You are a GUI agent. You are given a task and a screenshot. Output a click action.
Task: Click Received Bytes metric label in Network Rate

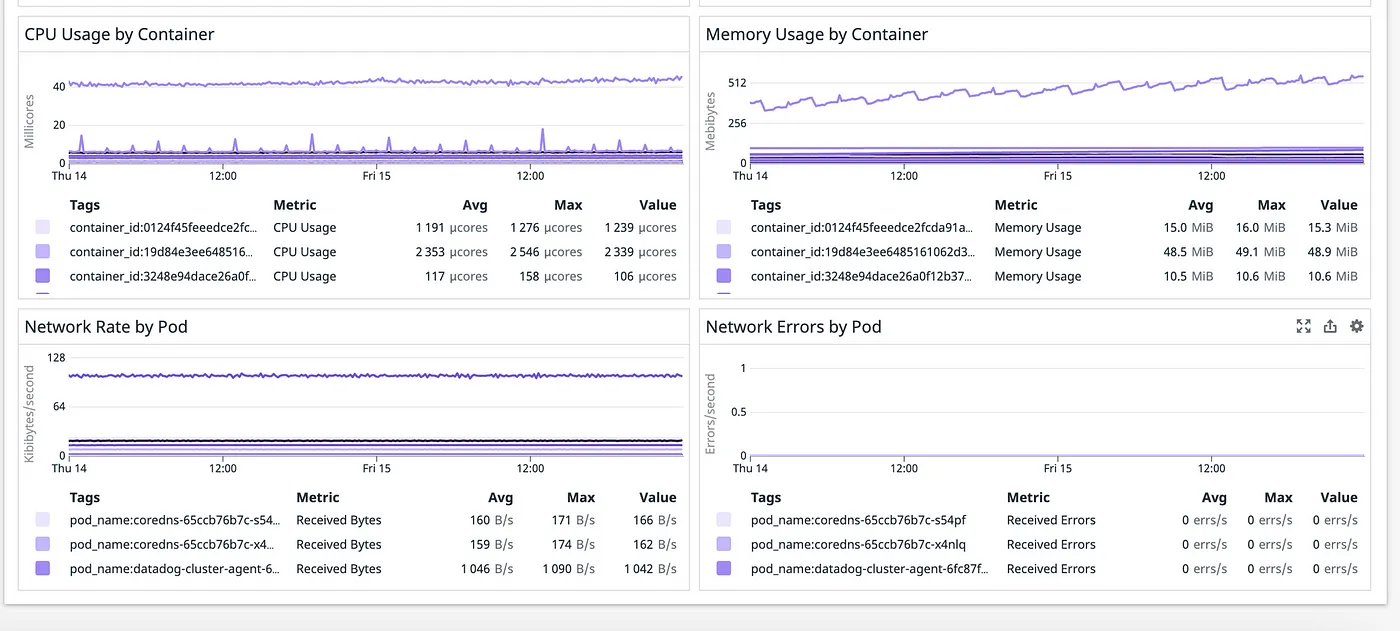click(338, 519)
